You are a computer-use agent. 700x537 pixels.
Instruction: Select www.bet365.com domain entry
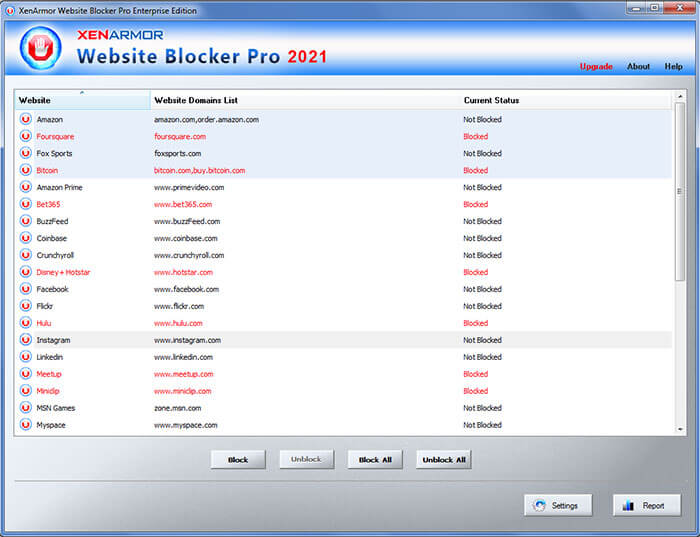click(183, 204)
